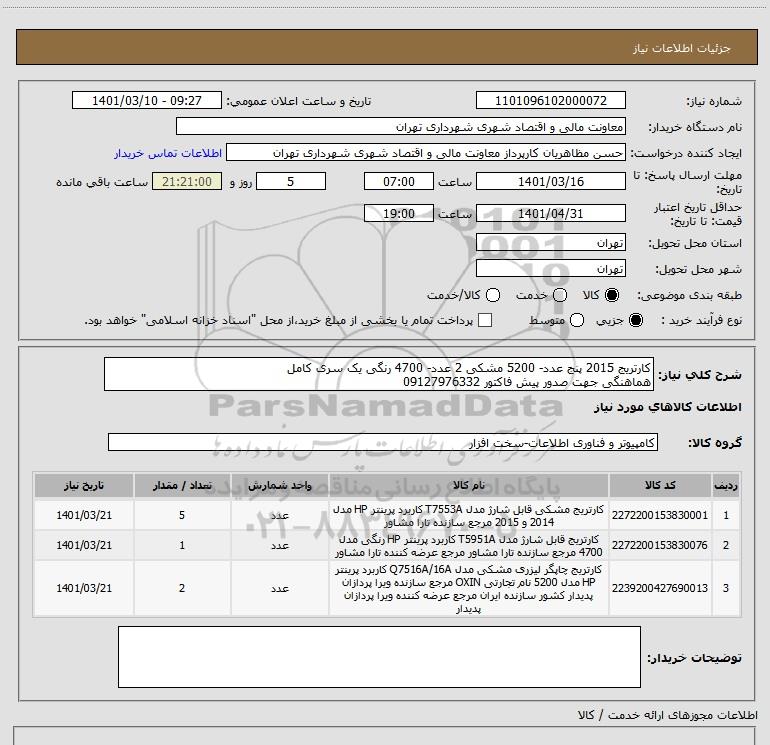Click the T5951A cartridge item name
Viewport: 770px width, 745px height.
coord(469,546)
